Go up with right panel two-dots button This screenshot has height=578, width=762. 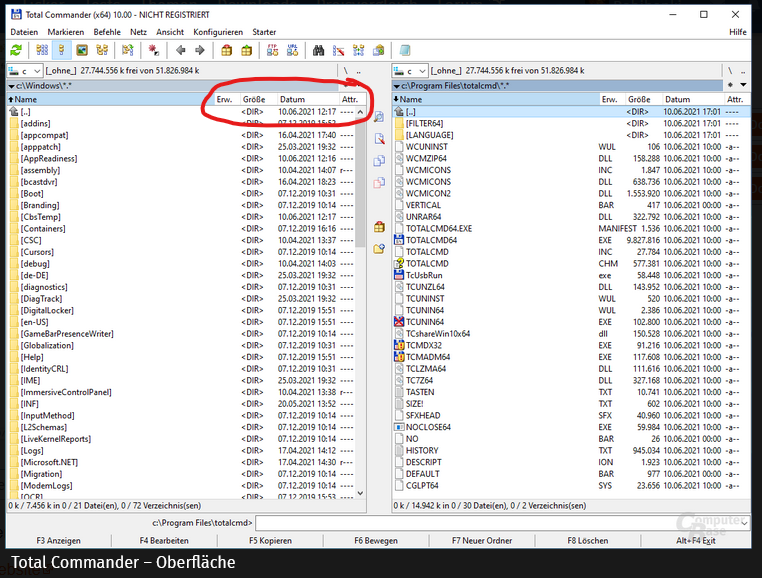pos(743,71)
